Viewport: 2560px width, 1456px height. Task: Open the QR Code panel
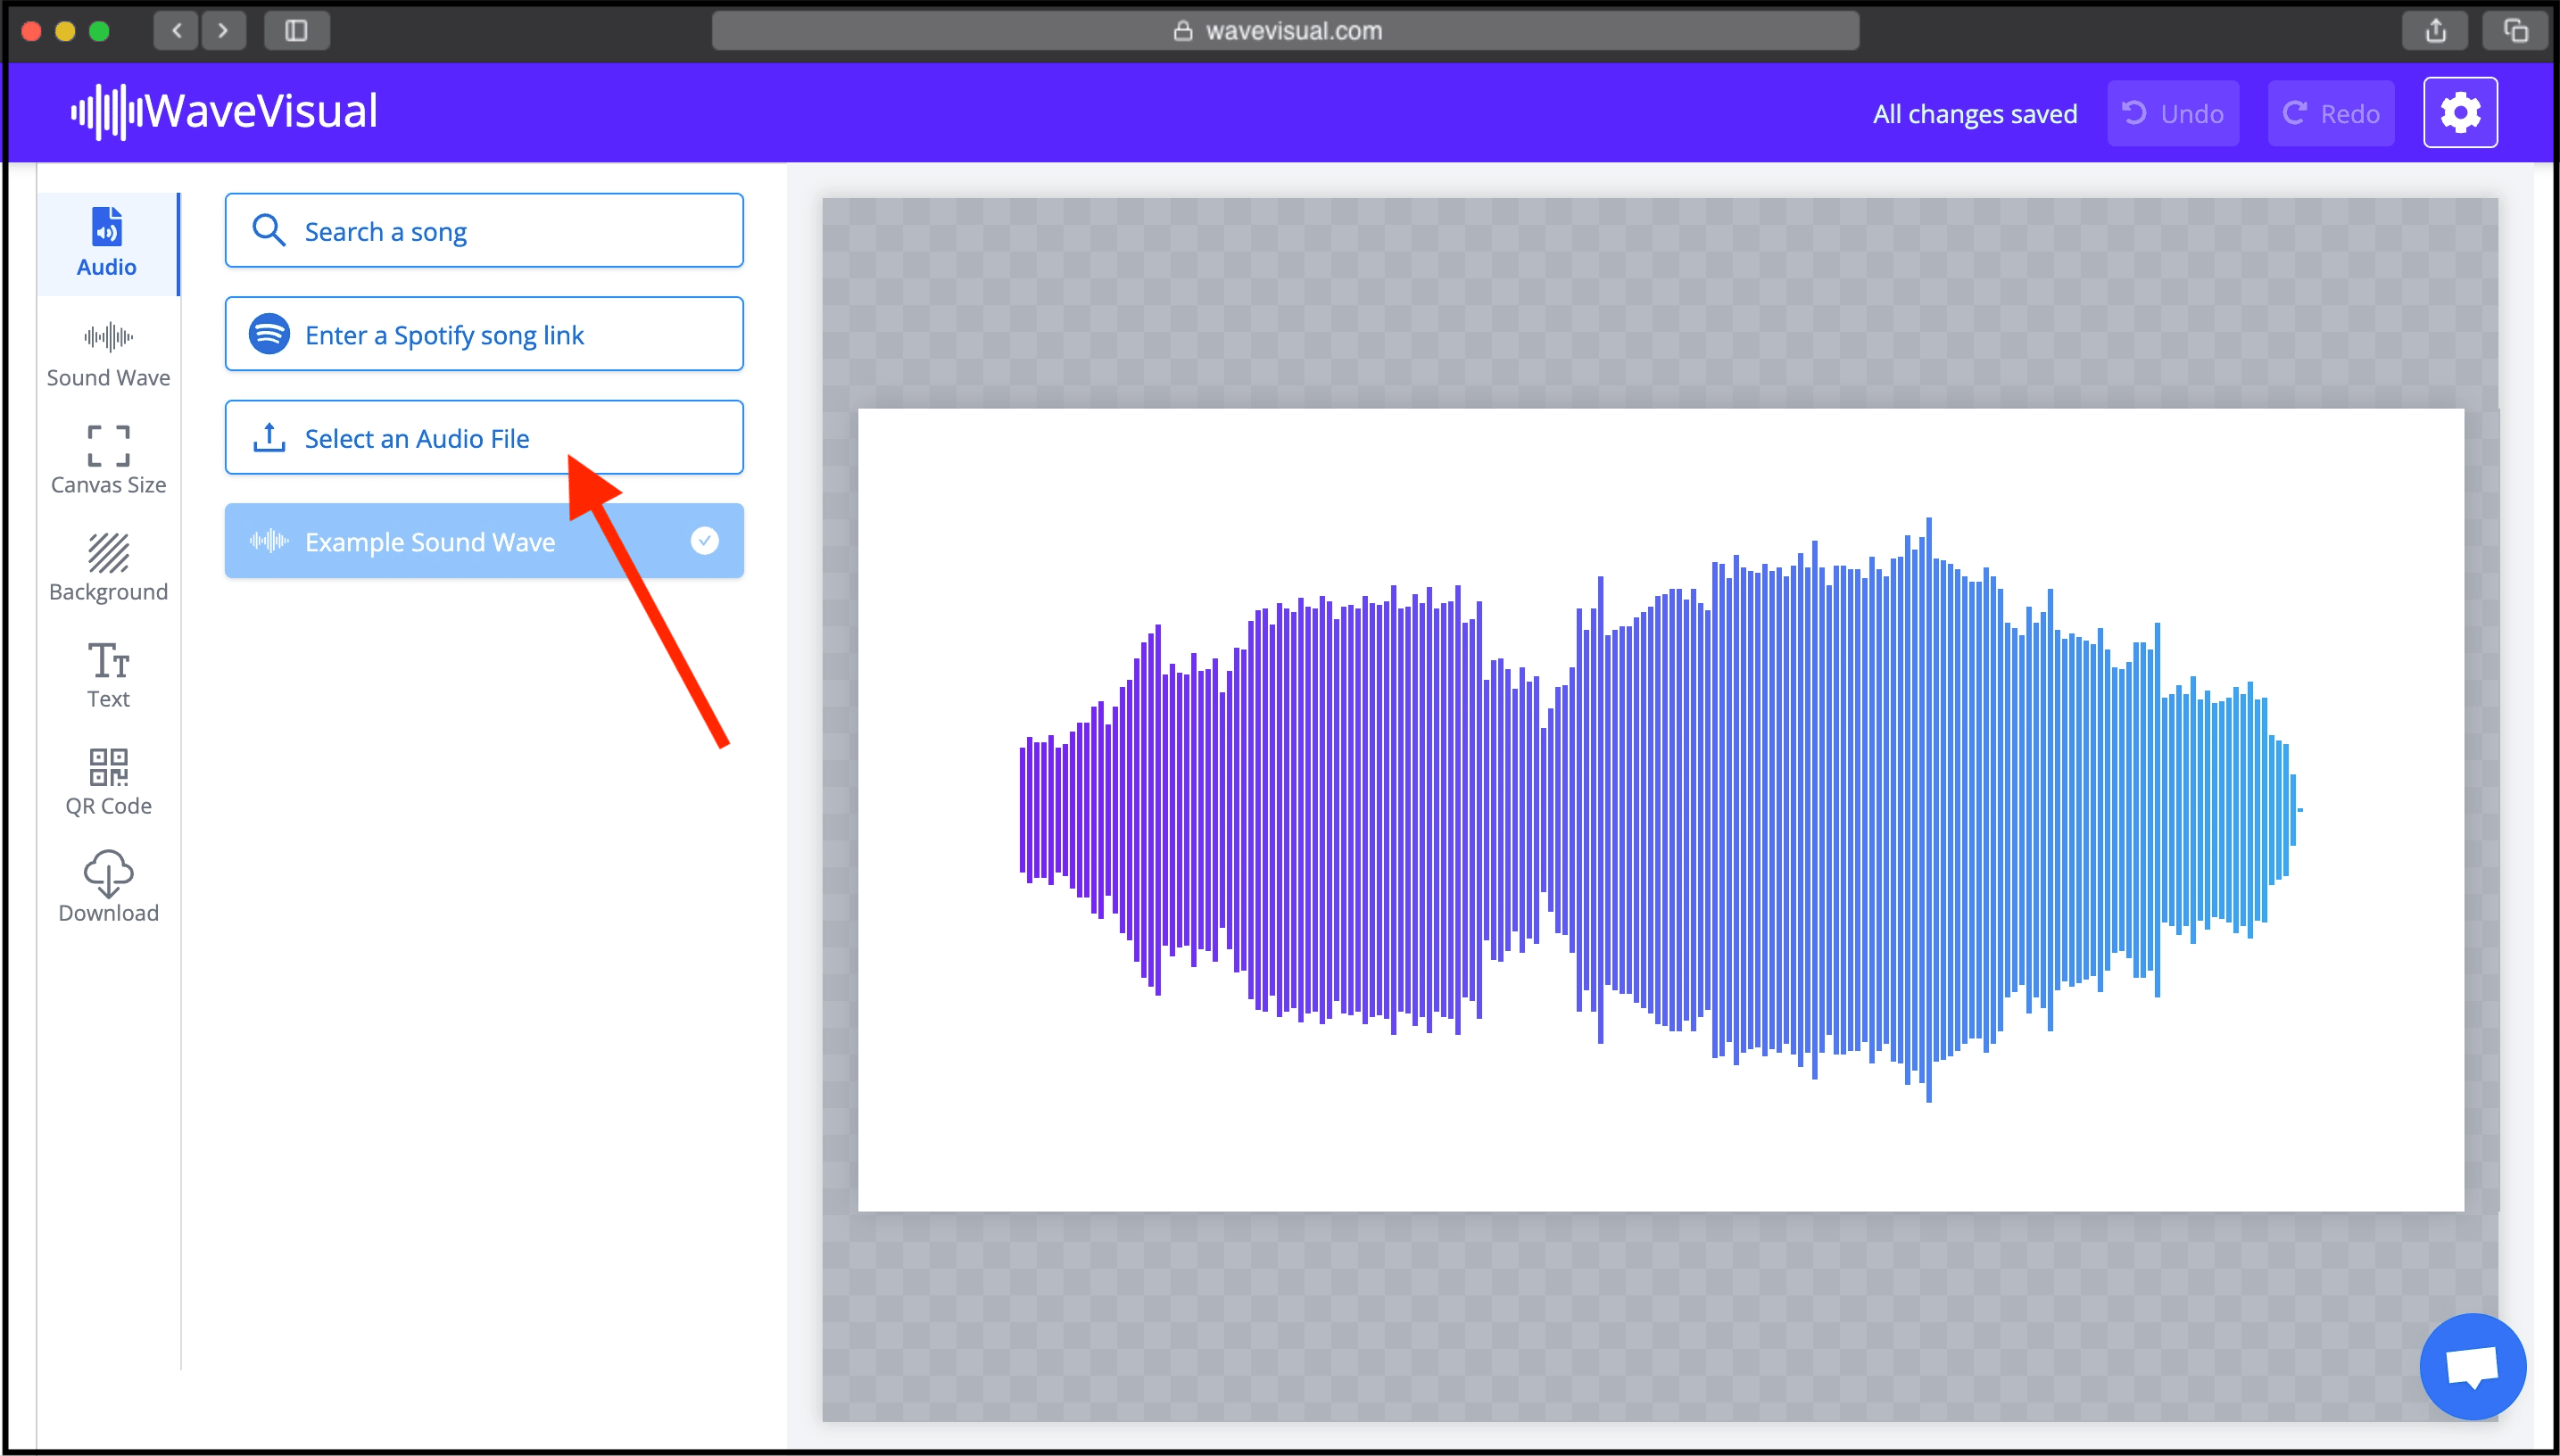[107, 768]
